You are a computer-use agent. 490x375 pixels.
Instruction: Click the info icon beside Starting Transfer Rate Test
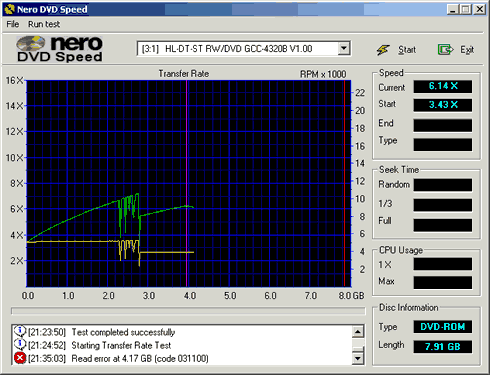(20, 345)
